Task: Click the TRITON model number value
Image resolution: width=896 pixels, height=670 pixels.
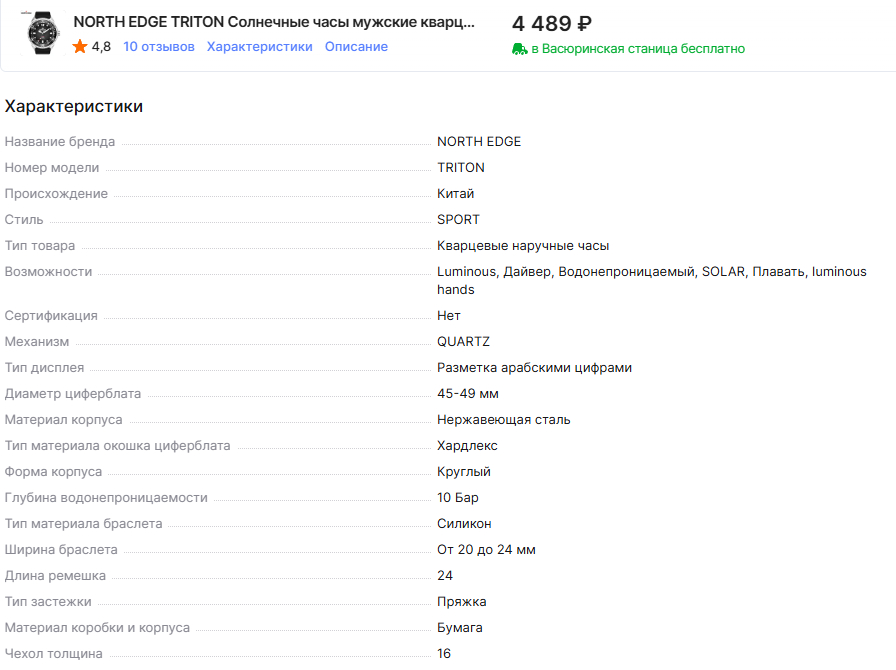Action: 460,168
